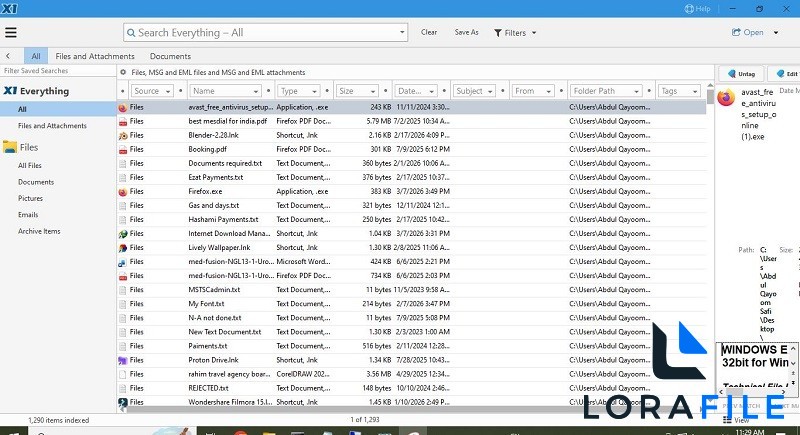Select the Hashami Payments.txt file name
This screenshot has width=800, height=435.
(223, 220)
